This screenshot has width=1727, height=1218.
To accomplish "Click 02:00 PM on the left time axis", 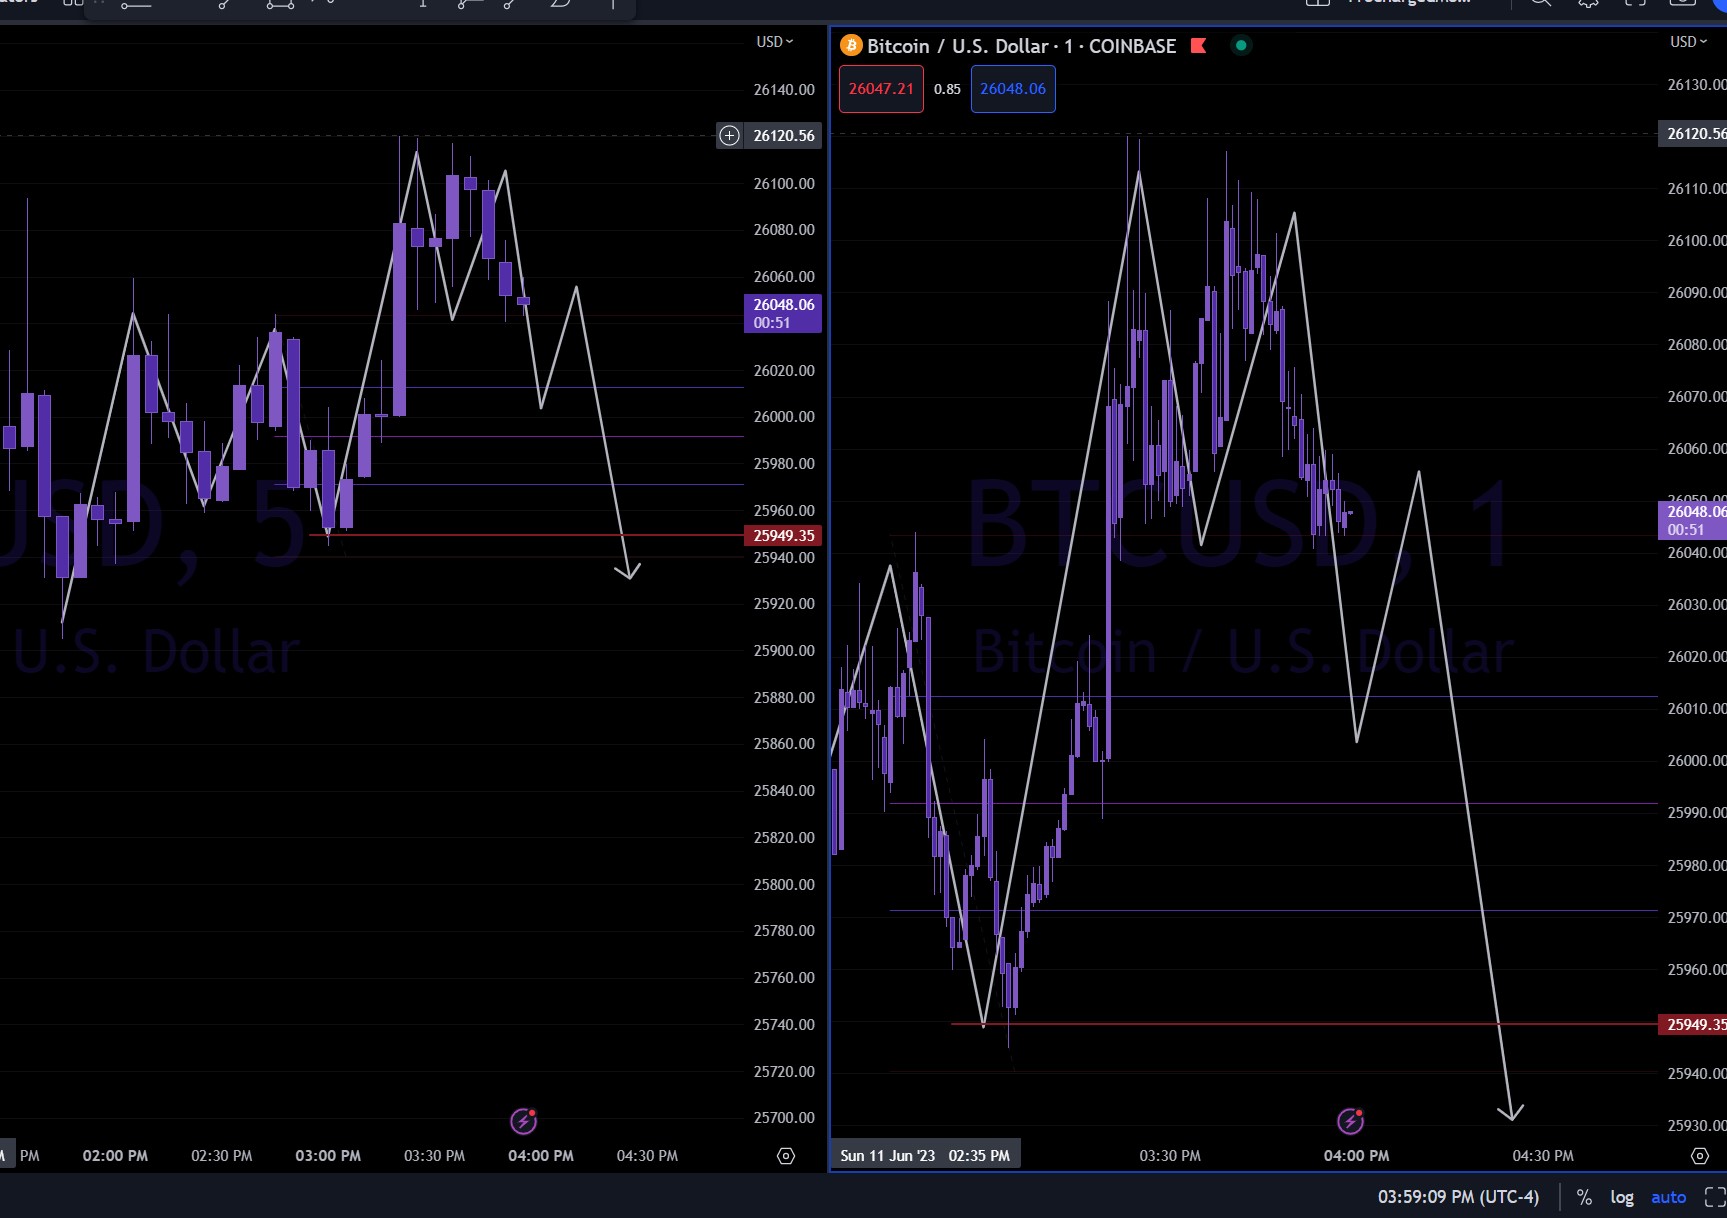I will 115,1156.
